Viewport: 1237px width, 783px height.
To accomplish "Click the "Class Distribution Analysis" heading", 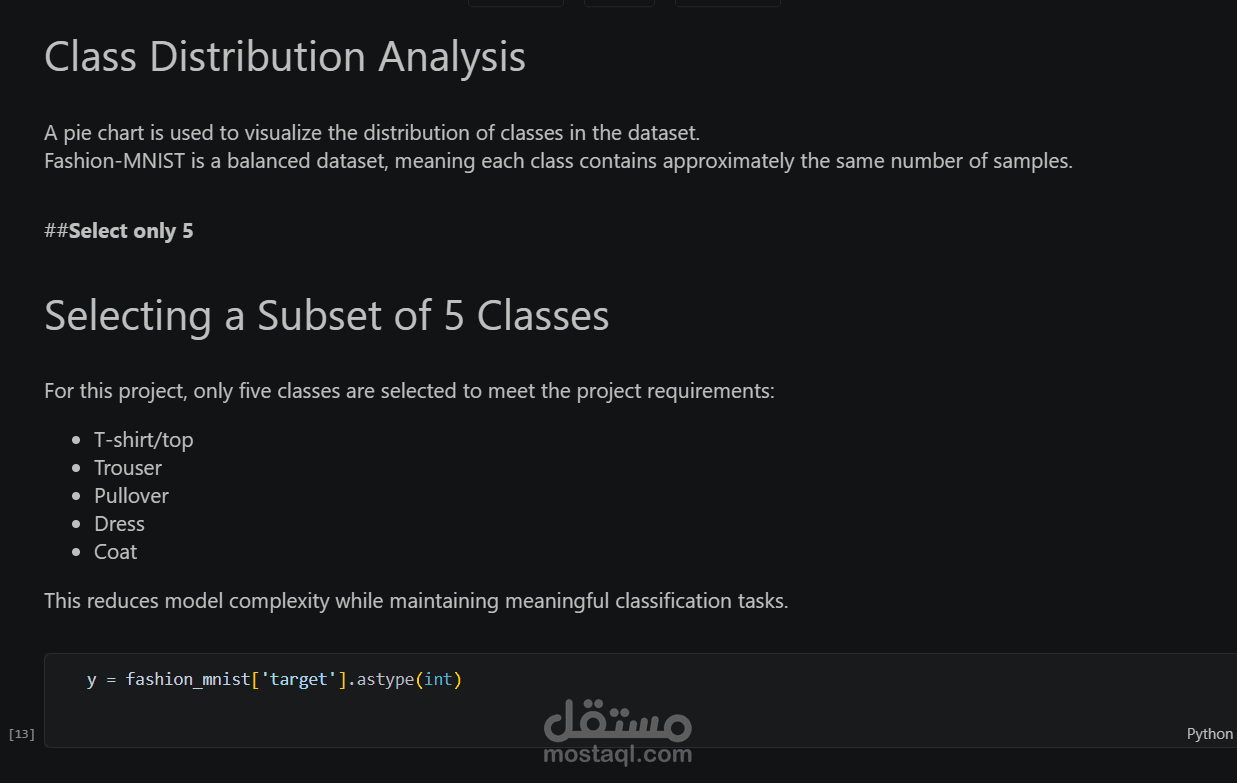I will click(285, 57).
